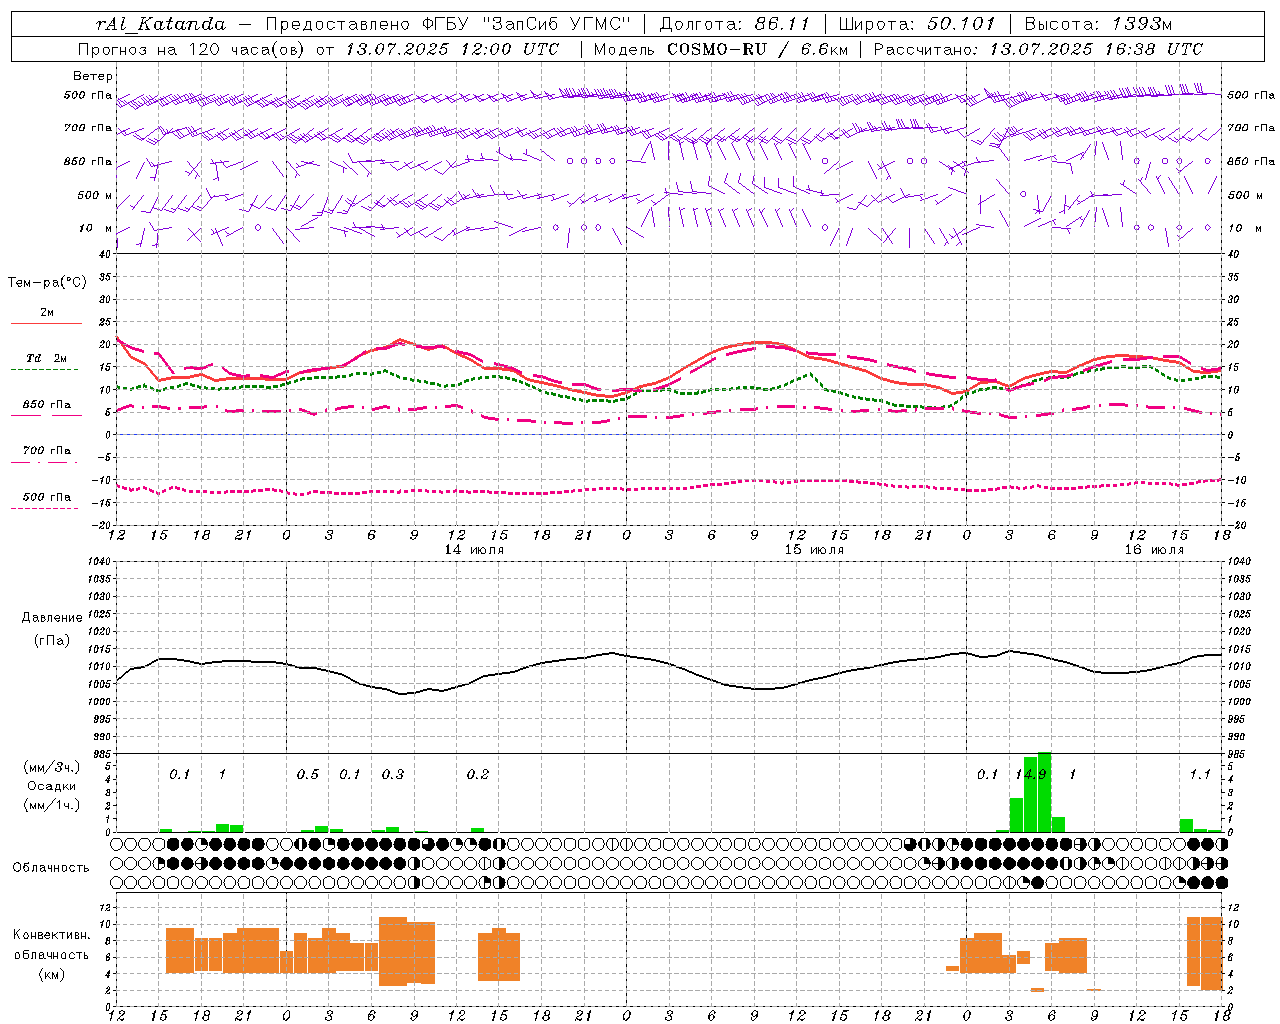Click the 'Ветер' wind panel label
The height and width of the screenshot is (1024, 1280).
[93, 76]
